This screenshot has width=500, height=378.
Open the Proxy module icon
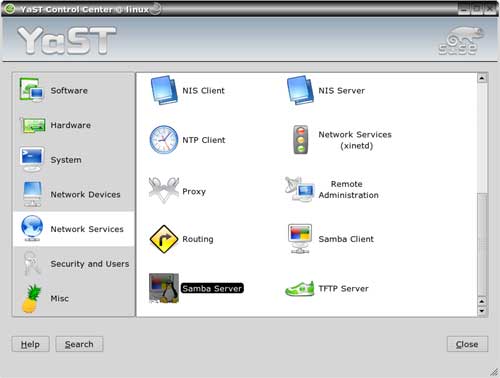[x=164, y=190]
